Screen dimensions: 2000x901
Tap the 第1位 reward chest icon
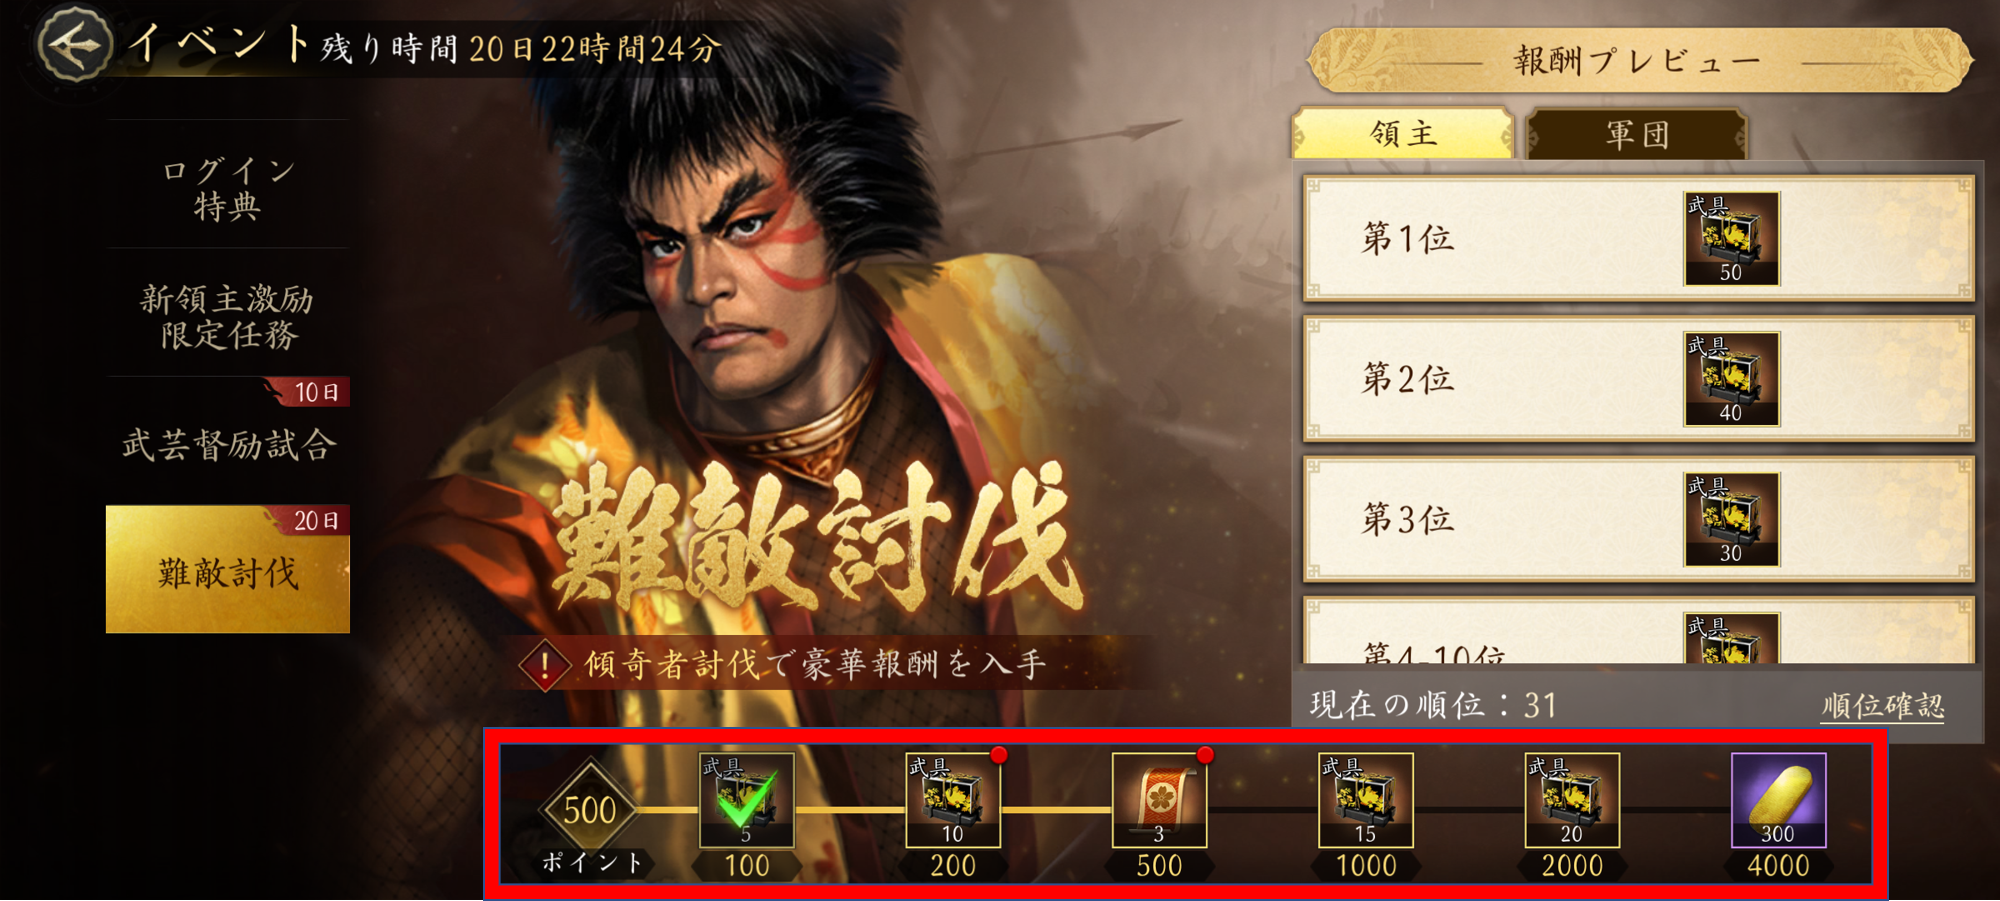pyautogui.click(x=1731, y=239)
